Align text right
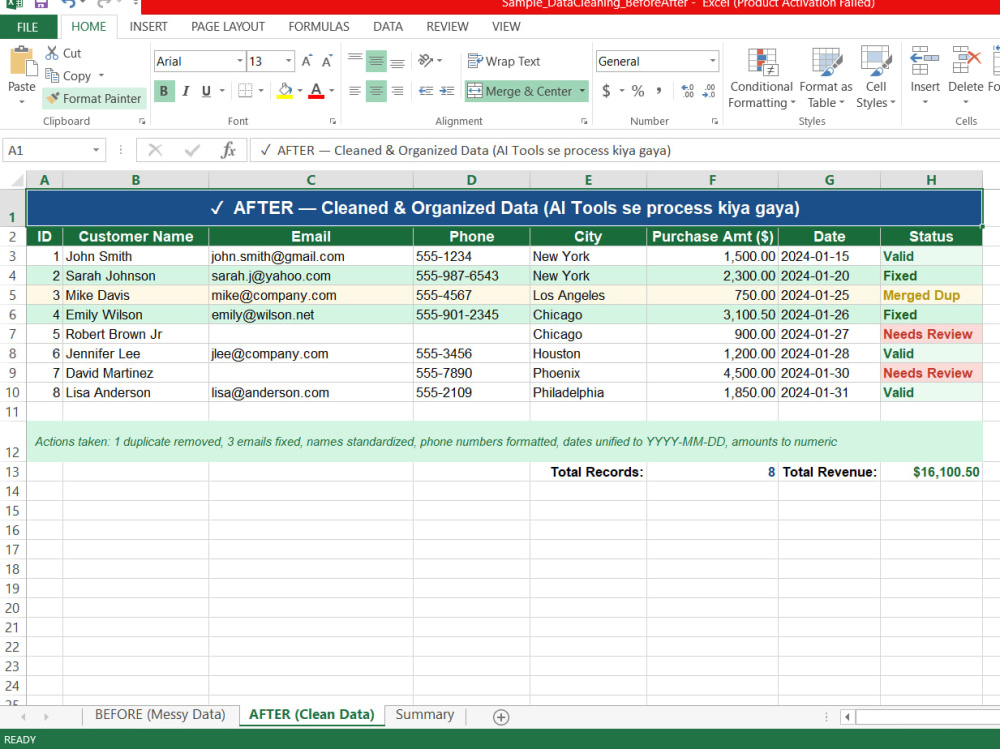 397,91
